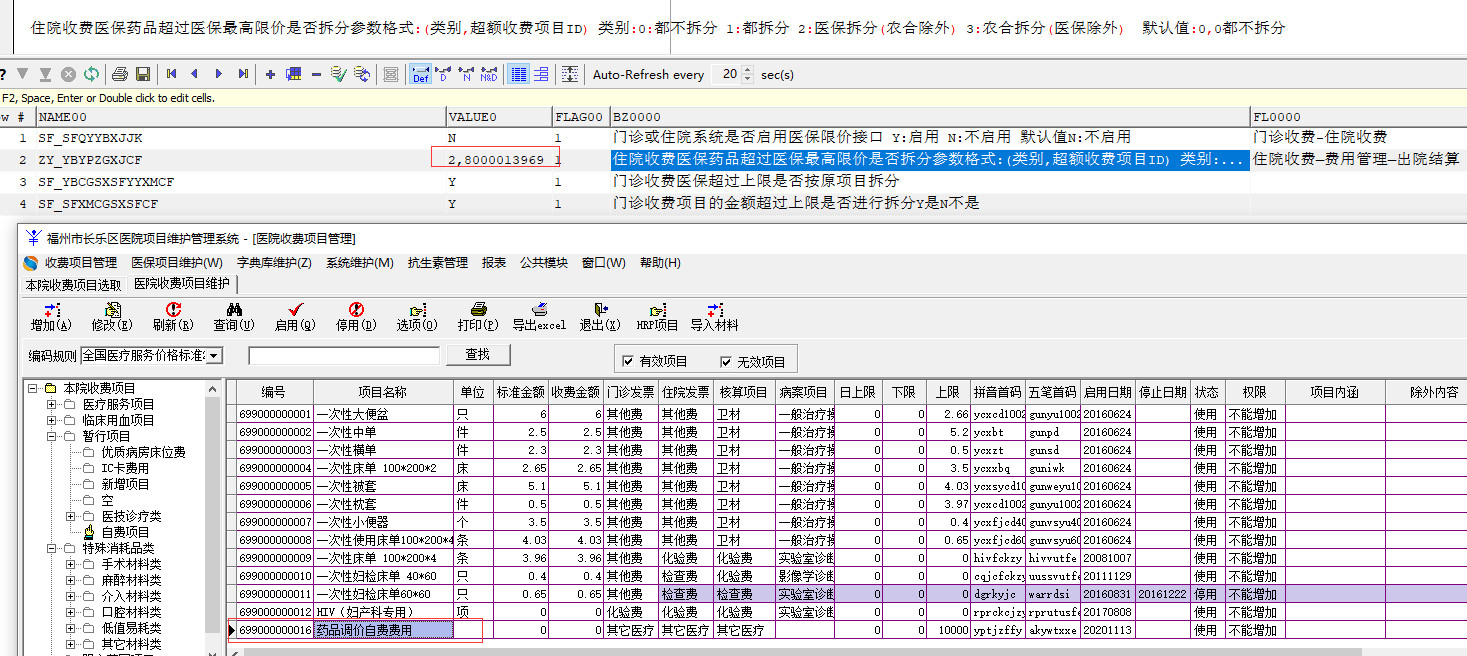Click the floppy disk save icon
The image size is (1467, 656).
point(143,74)
